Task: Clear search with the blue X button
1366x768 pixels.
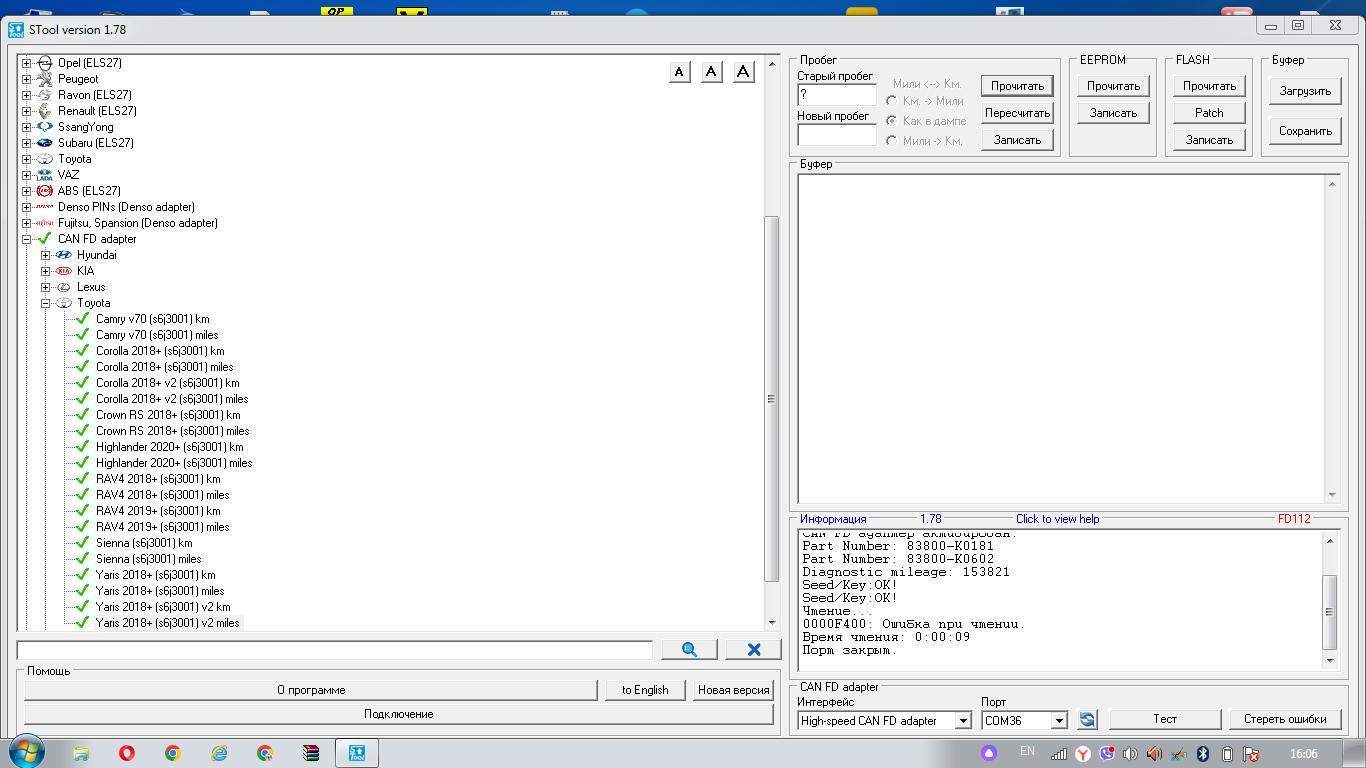Action: click(754, 649)
